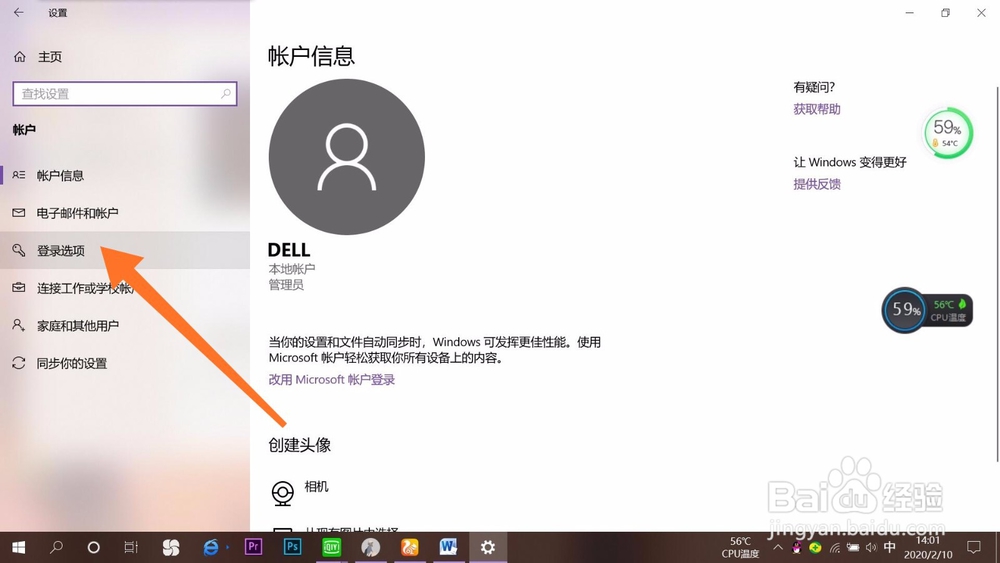Viewport: 1000px width, 563px height.
Task: Click the QQ penguin tray icon
Action: 797,547
